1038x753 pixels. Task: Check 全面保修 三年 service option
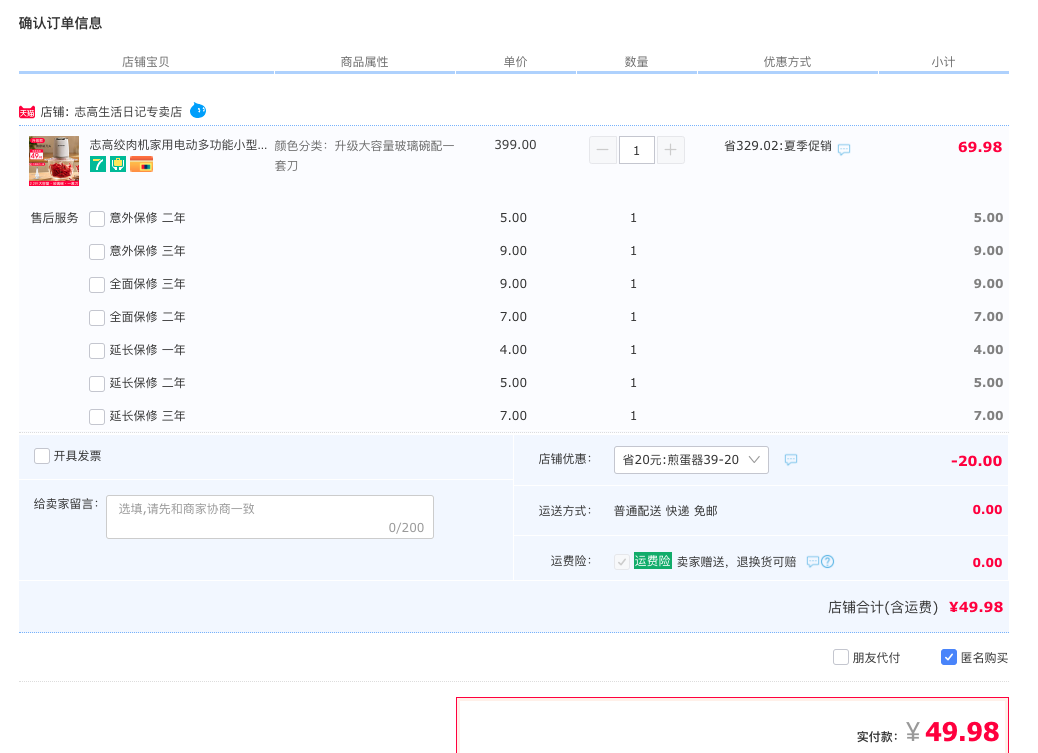tap(97, 285)
